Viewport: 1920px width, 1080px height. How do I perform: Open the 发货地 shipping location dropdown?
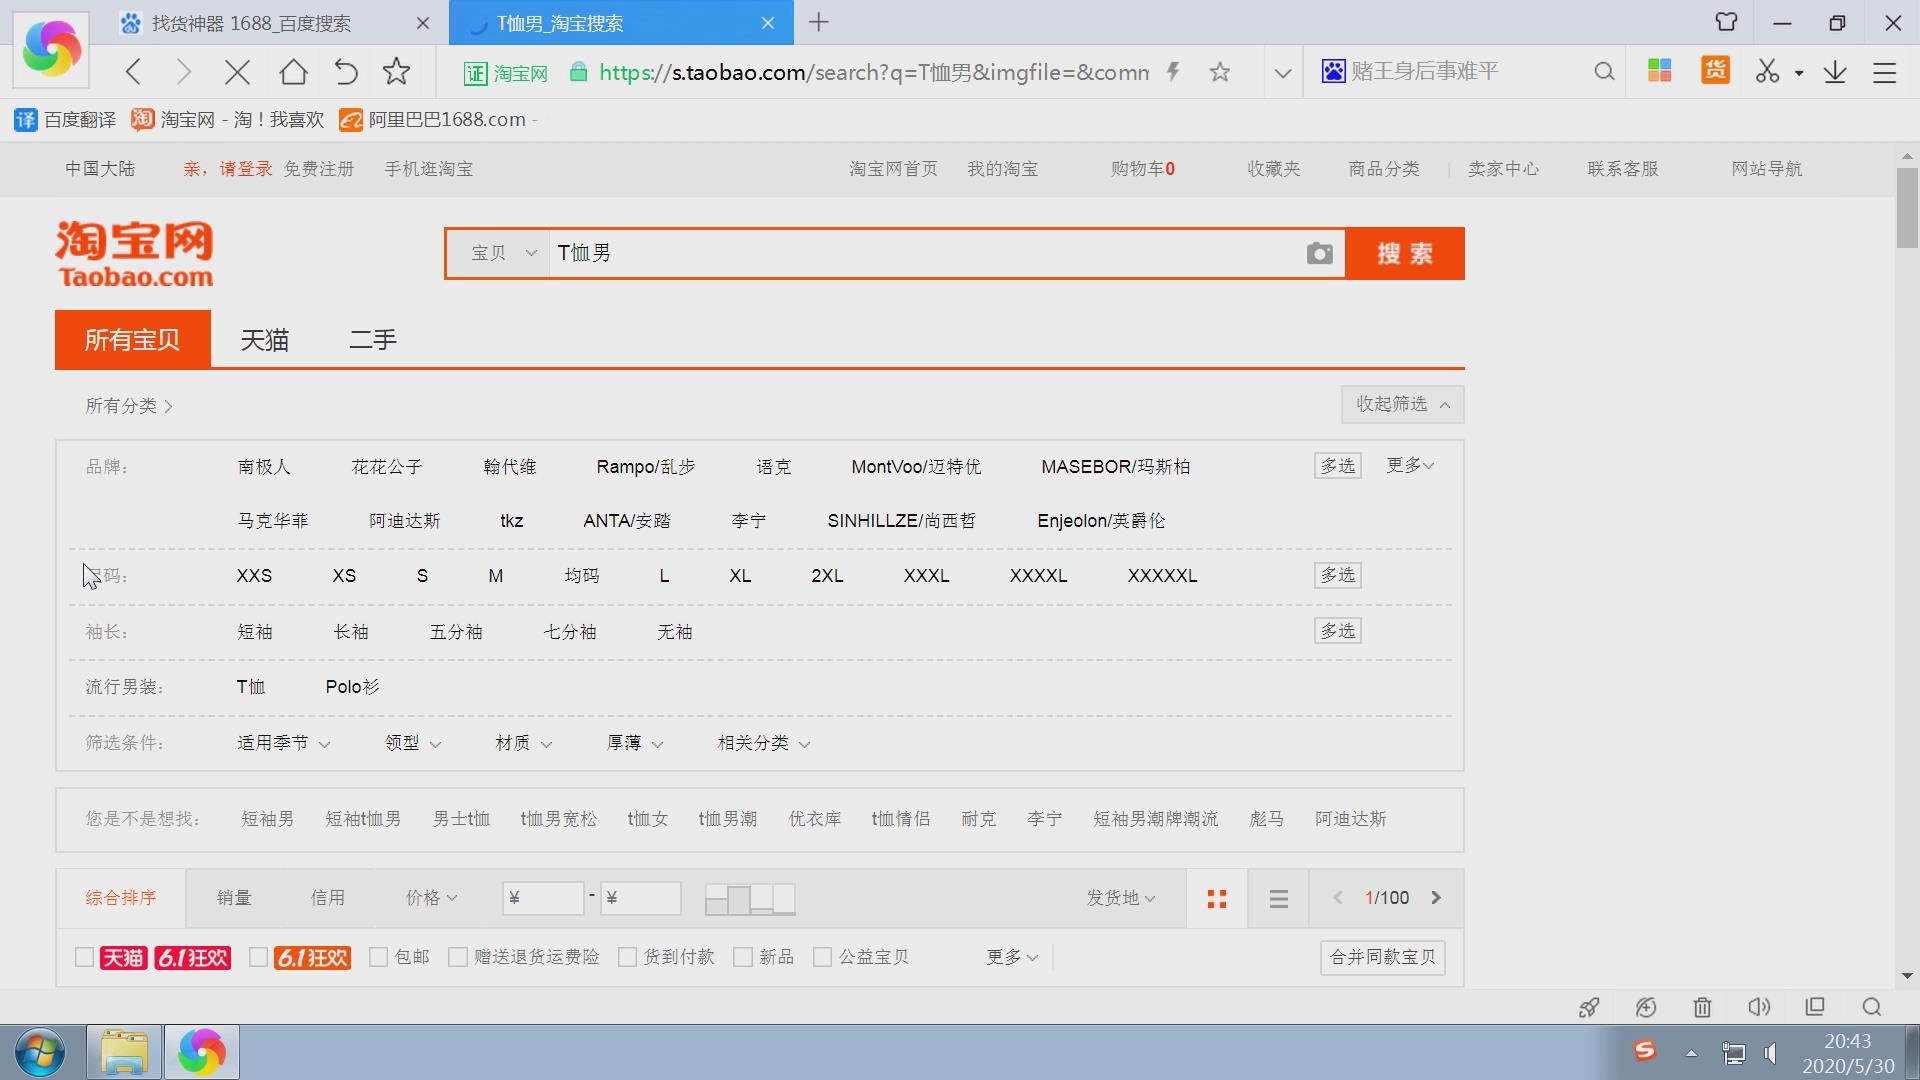(x=1120, y=898)
